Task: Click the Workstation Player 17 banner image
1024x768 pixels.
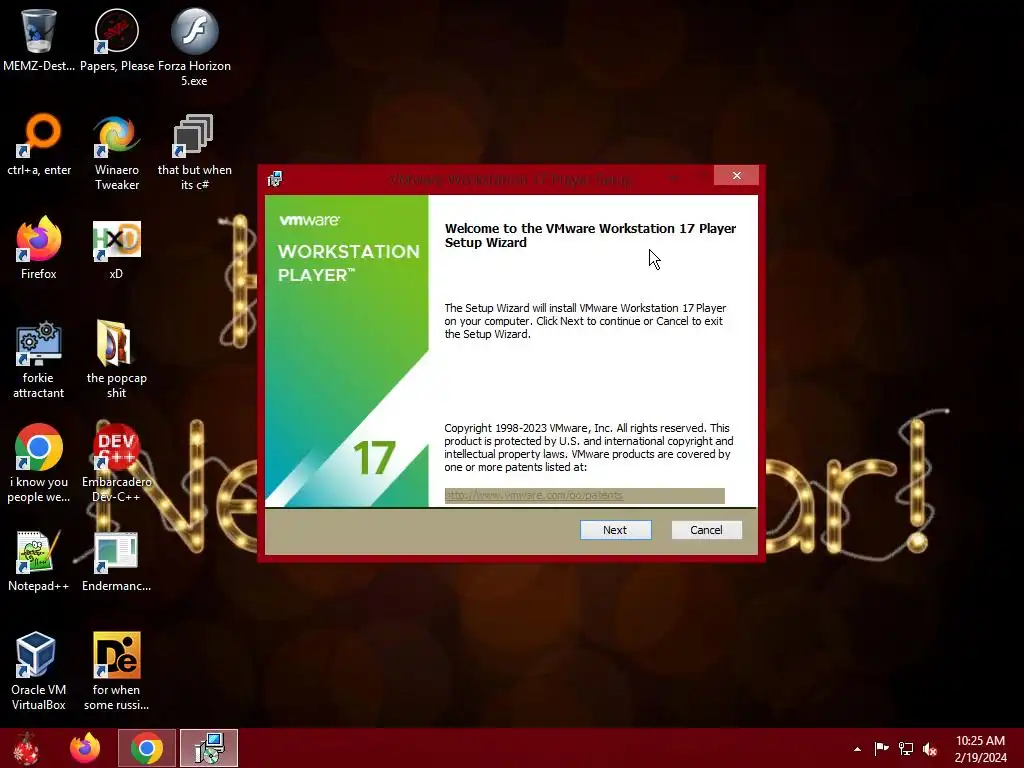Action: point(347,351)
